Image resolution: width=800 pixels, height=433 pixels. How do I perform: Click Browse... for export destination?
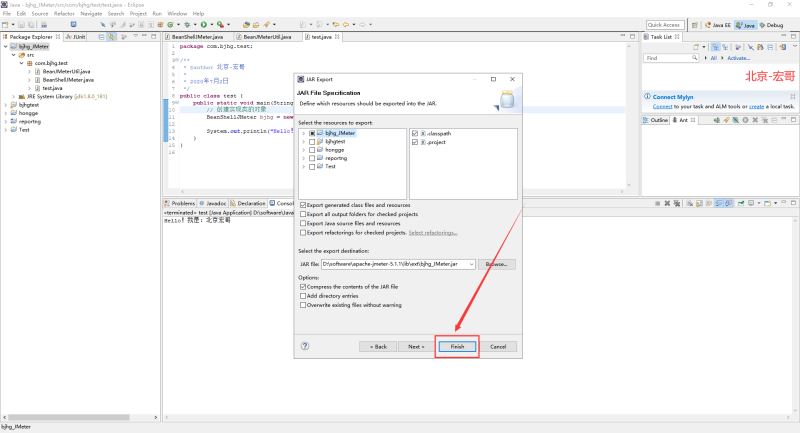pyautogui.click(x=497, y=264)
